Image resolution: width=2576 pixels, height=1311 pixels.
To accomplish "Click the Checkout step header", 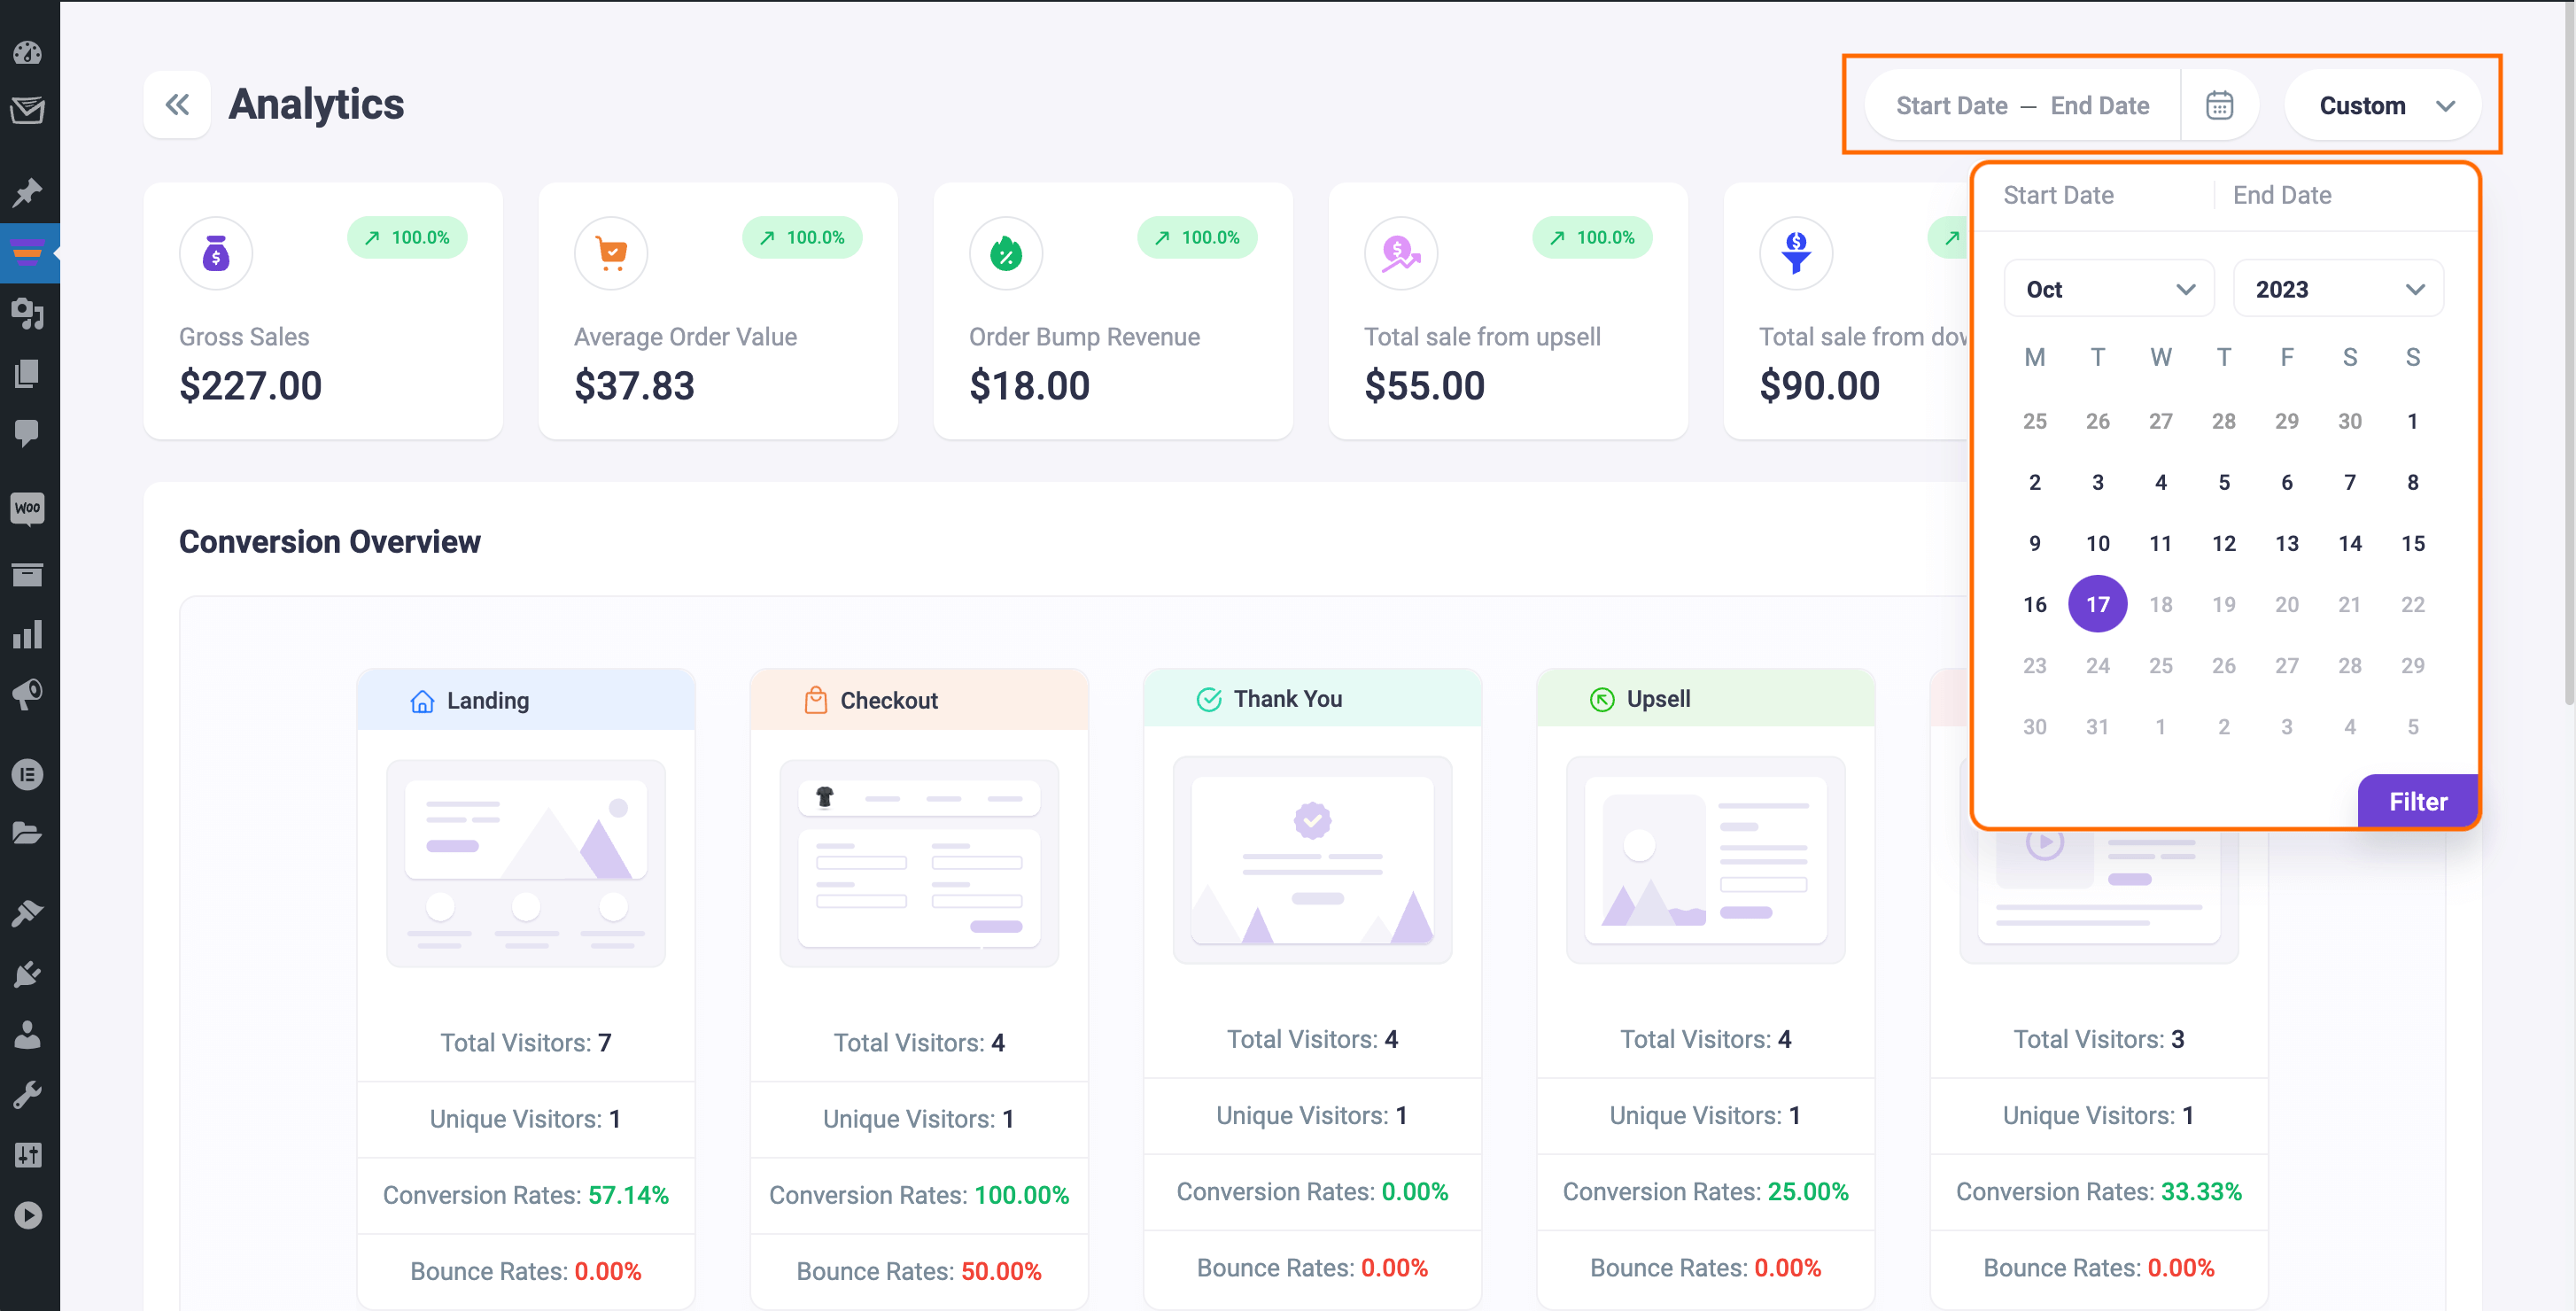I will (919, 700).
